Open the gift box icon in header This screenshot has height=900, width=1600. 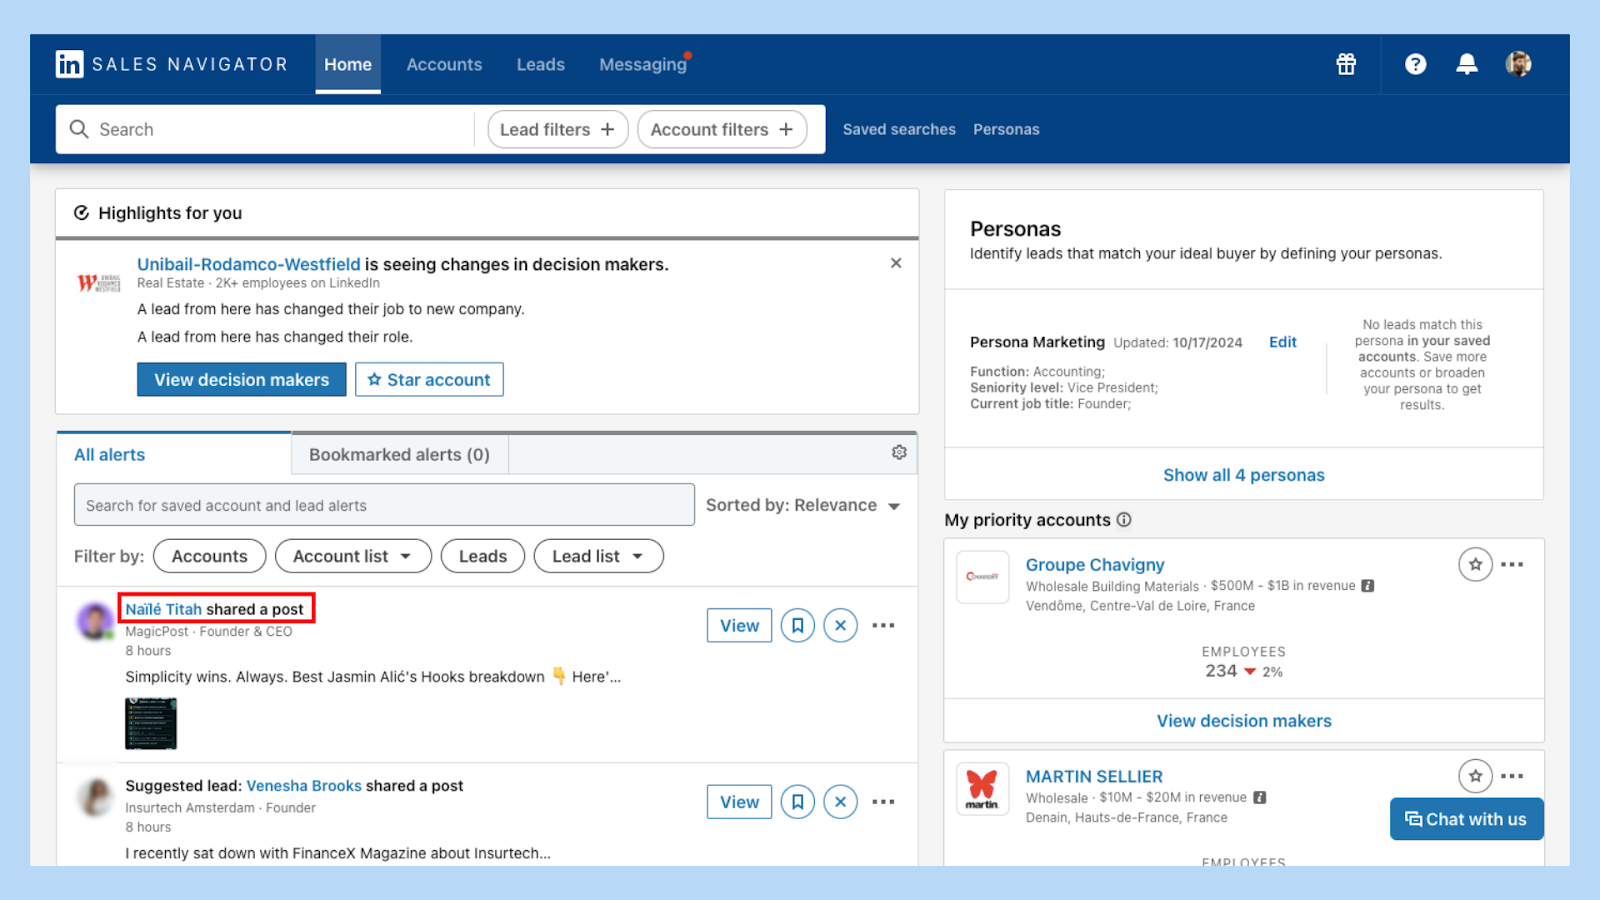click(1346, 64)
